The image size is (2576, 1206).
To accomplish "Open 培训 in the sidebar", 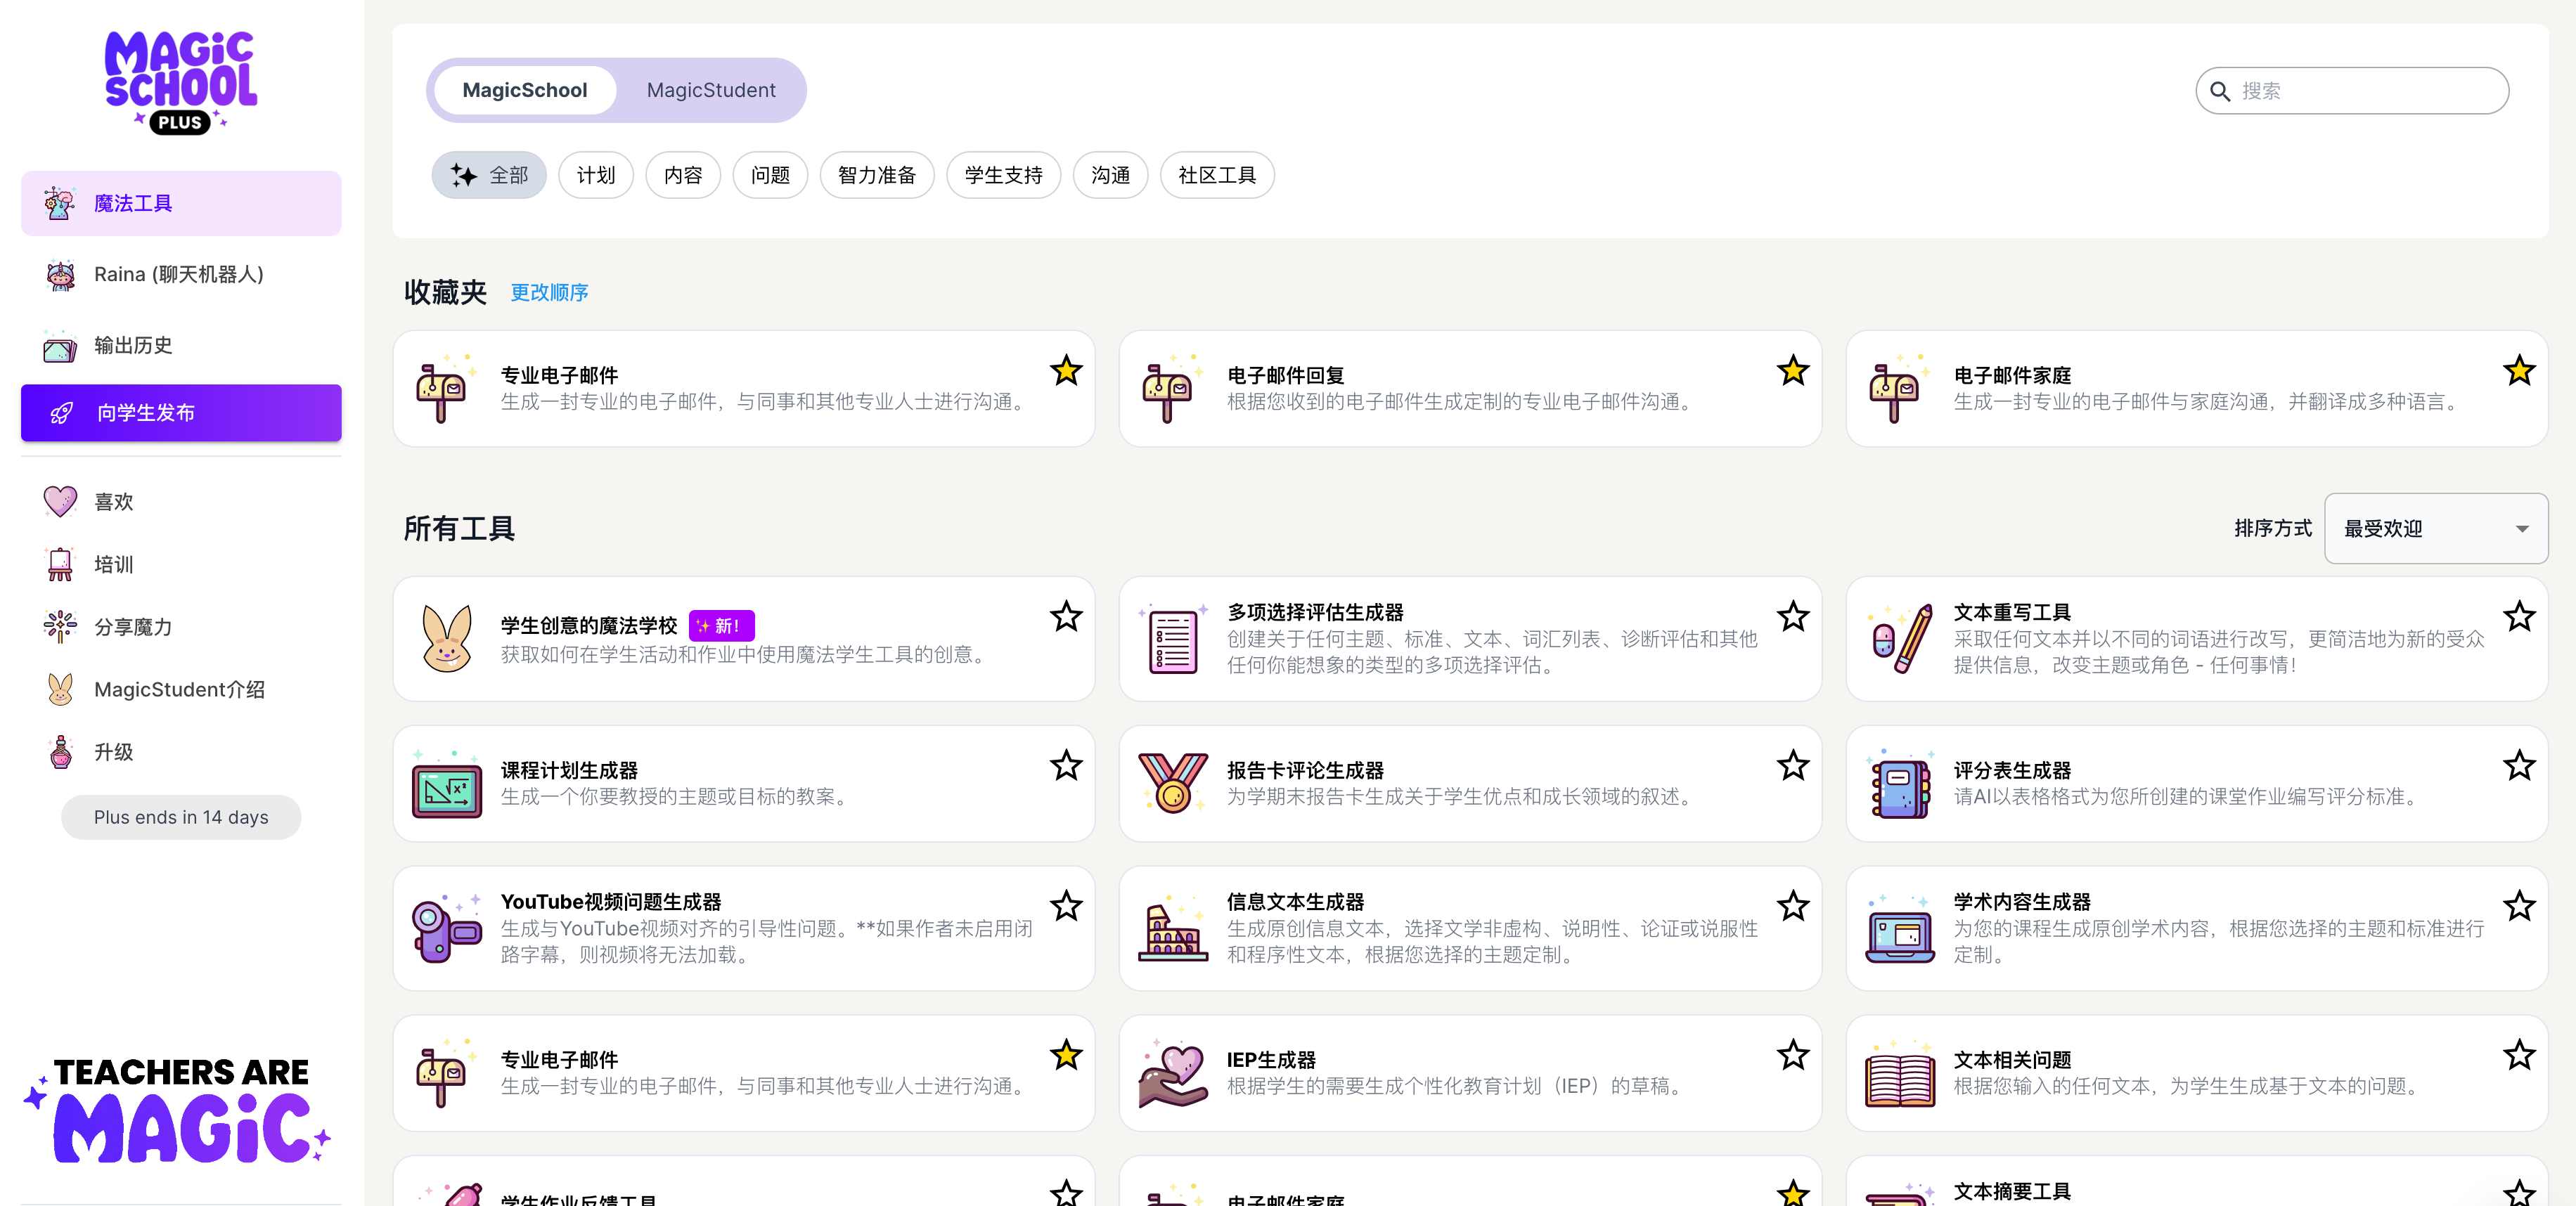I will tap(181, 564).
